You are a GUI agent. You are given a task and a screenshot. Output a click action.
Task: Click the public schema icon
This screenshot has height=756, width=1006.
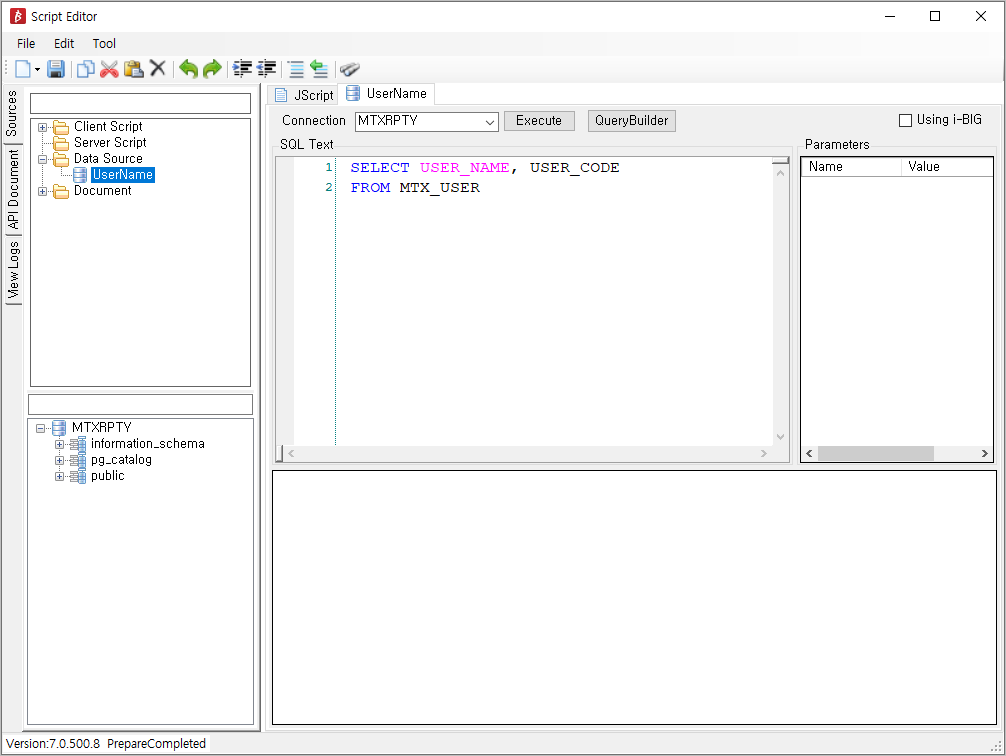tap(78, 476)
